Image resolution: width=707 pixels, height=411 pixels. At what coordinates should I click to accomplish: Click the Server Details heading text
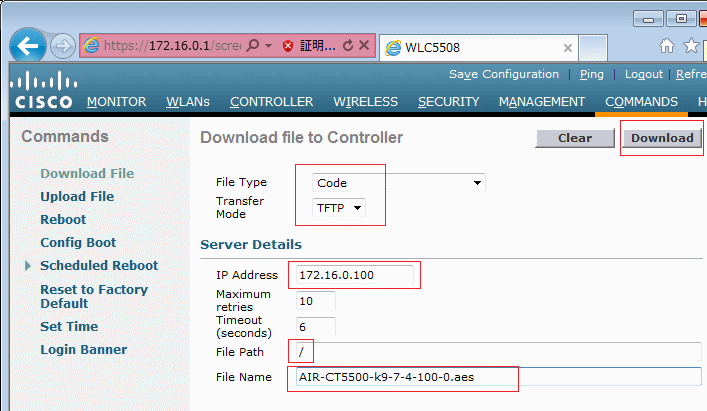(251, 244)
